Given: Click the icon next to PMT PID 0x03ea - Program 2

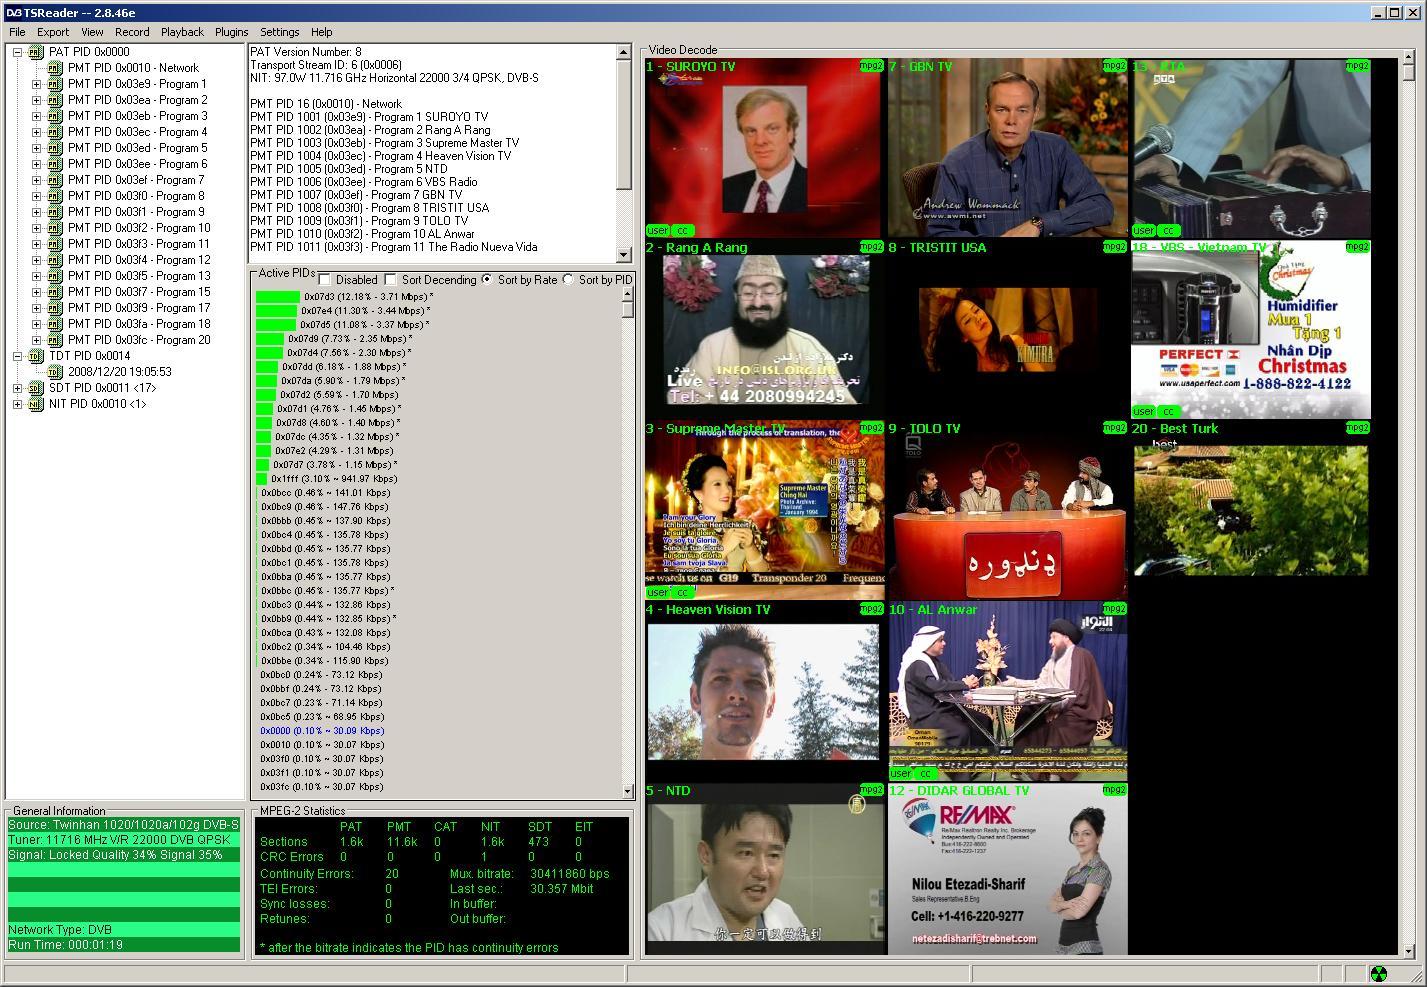Looking at the screenshot, I should pyautogui.click(x=55, y=100).
